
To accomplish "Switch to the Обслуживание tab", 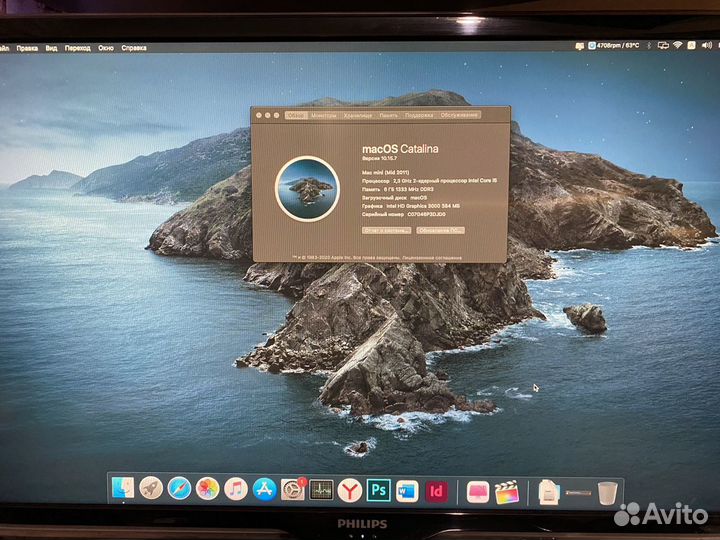I will click(x=459, y=115).
